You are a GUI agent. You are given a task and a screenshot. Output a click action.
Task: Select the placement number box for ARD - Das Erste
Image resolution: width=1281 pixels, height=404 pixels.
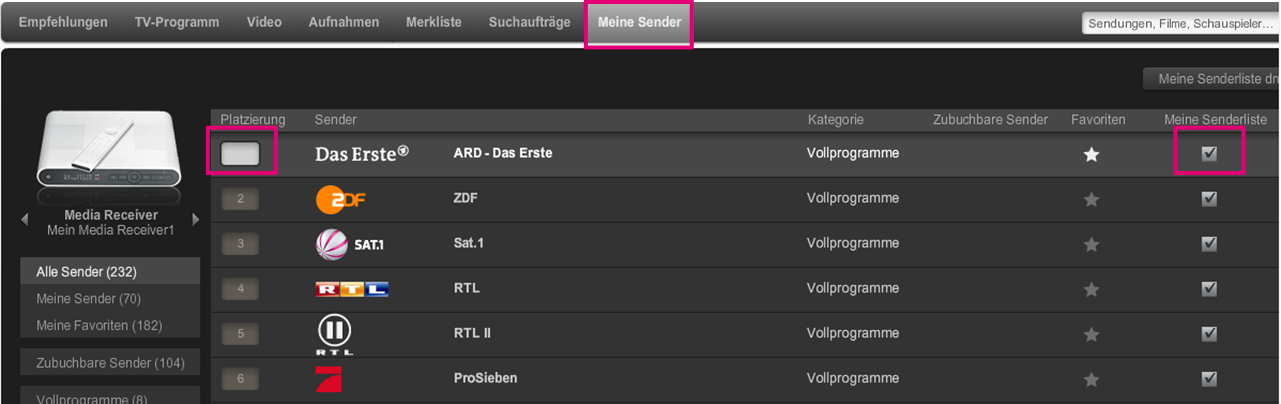click(240, 154)
